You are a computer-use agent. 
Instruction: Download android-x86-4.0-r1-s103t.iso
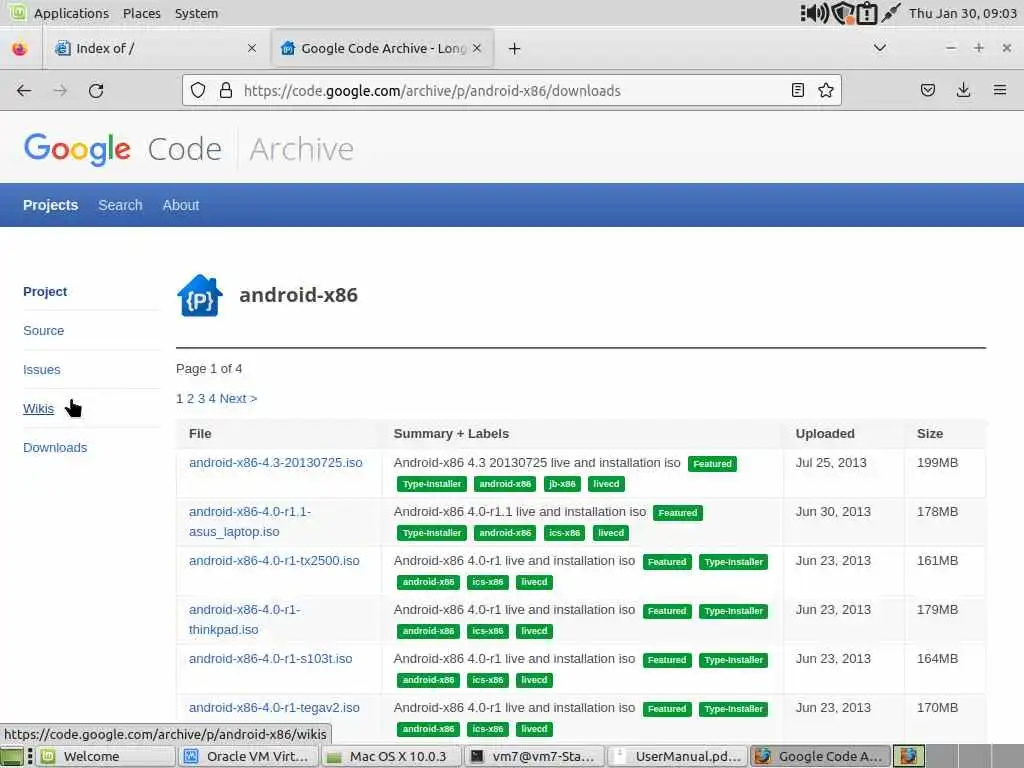(270, 659)
